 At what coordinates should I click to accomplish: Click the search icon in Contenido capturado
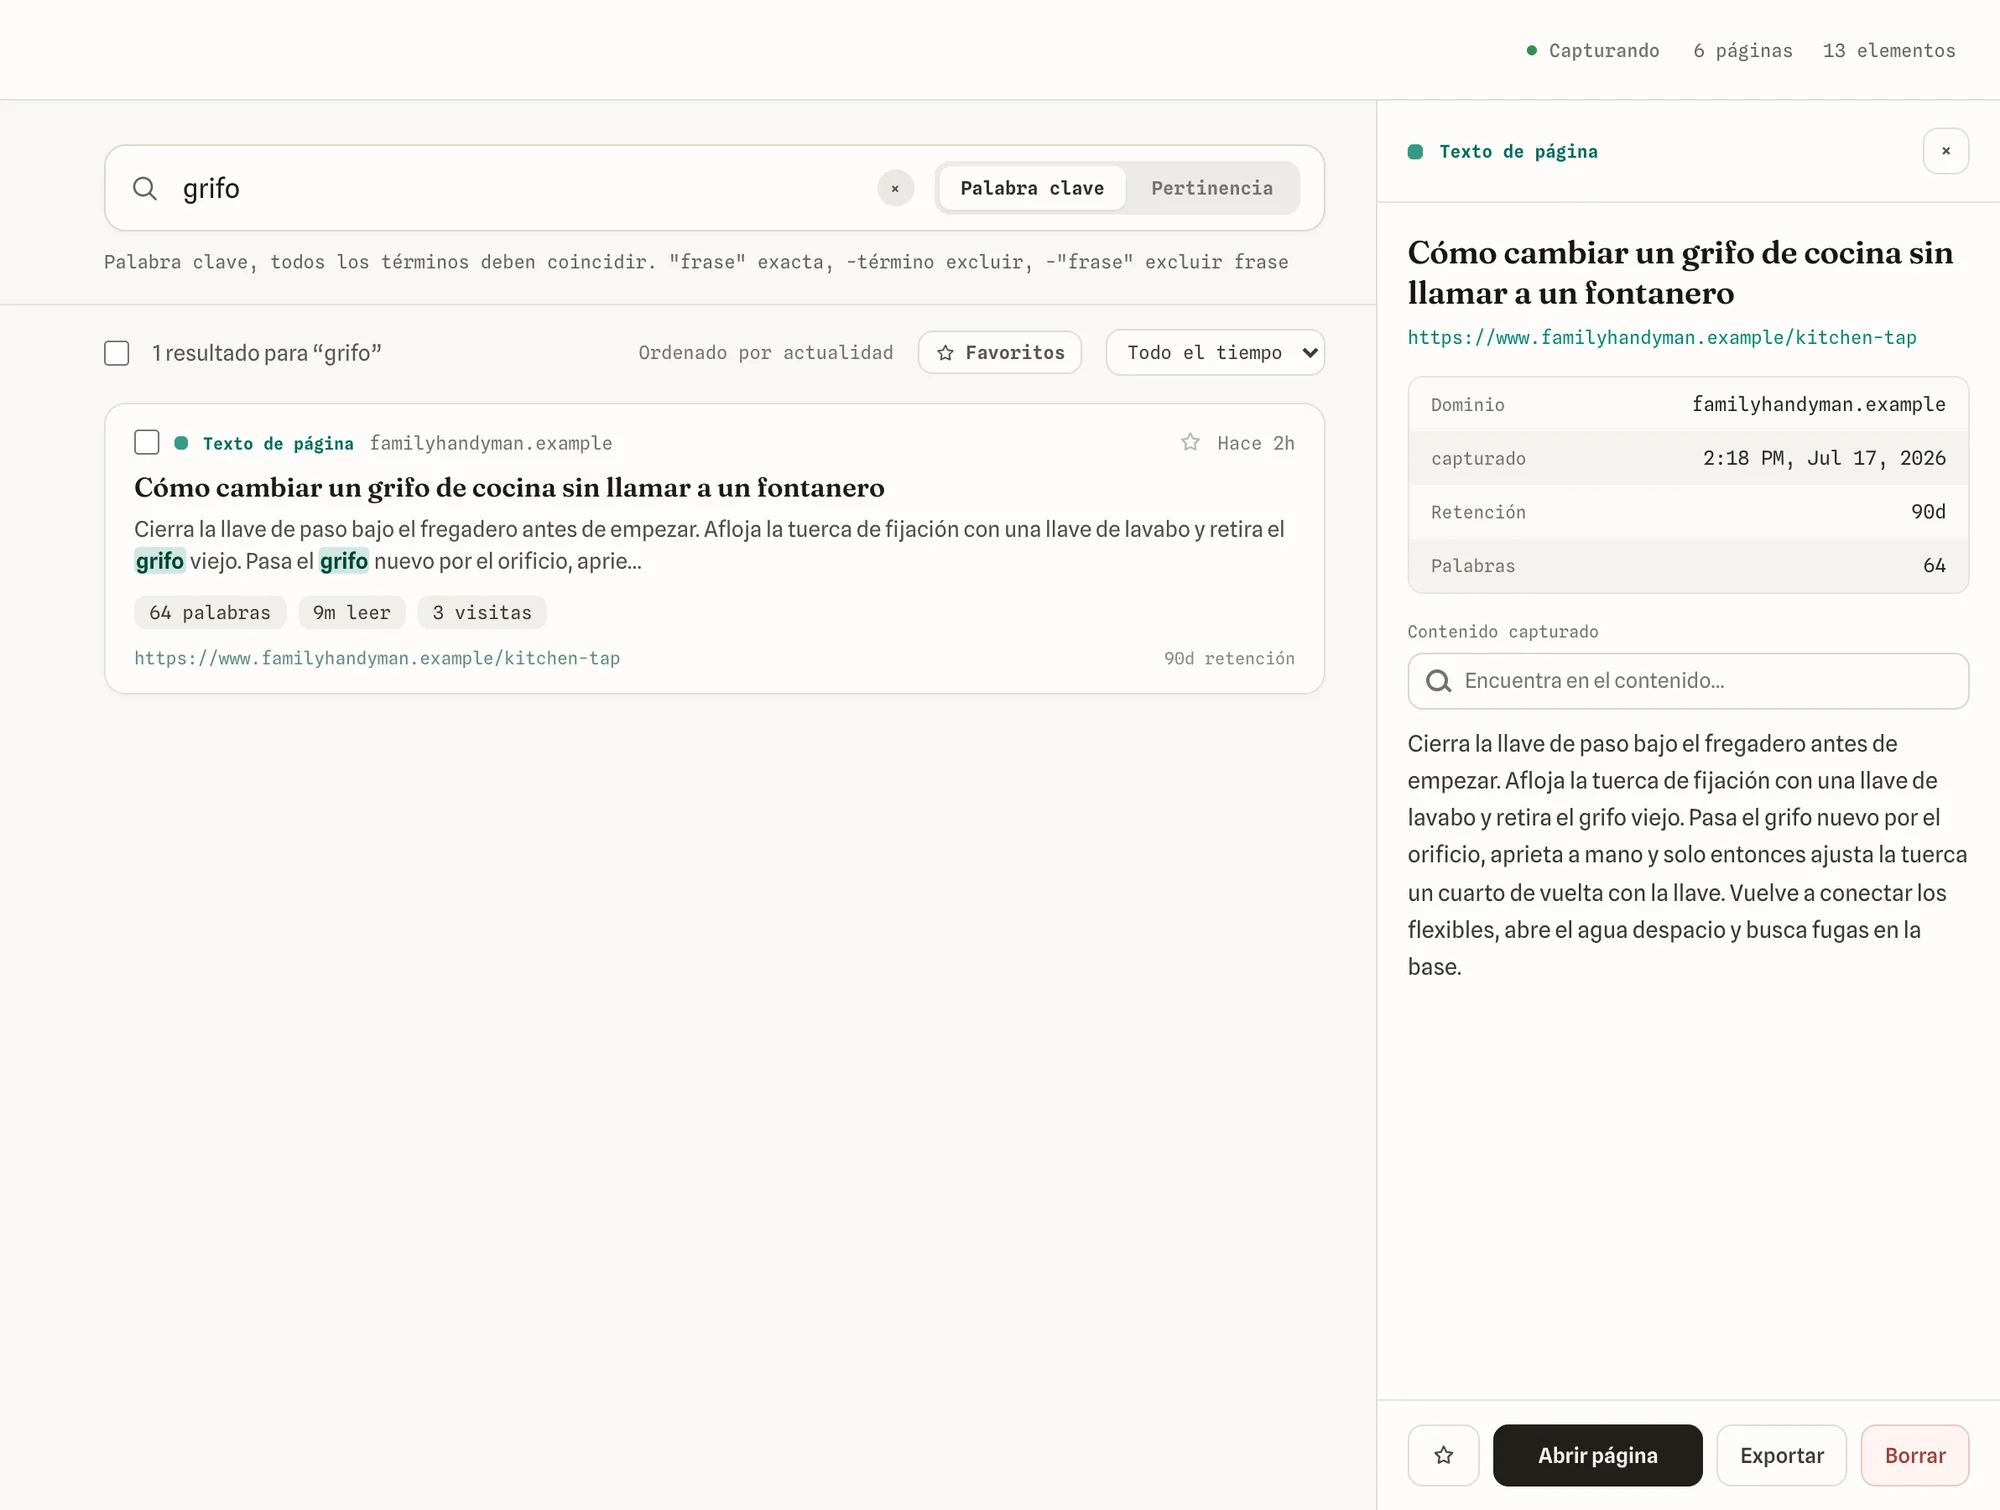(x=1438, y=681)
